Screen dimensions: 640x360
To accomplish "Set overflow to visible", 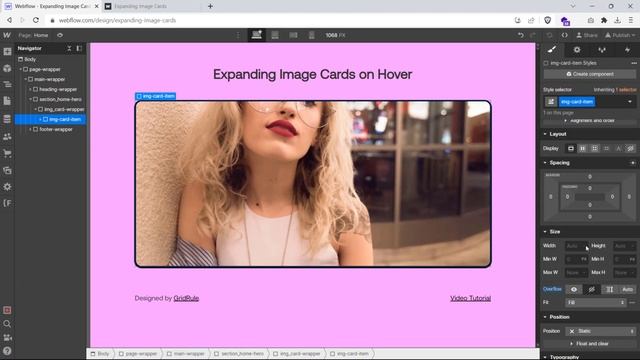I will point(574,289).
